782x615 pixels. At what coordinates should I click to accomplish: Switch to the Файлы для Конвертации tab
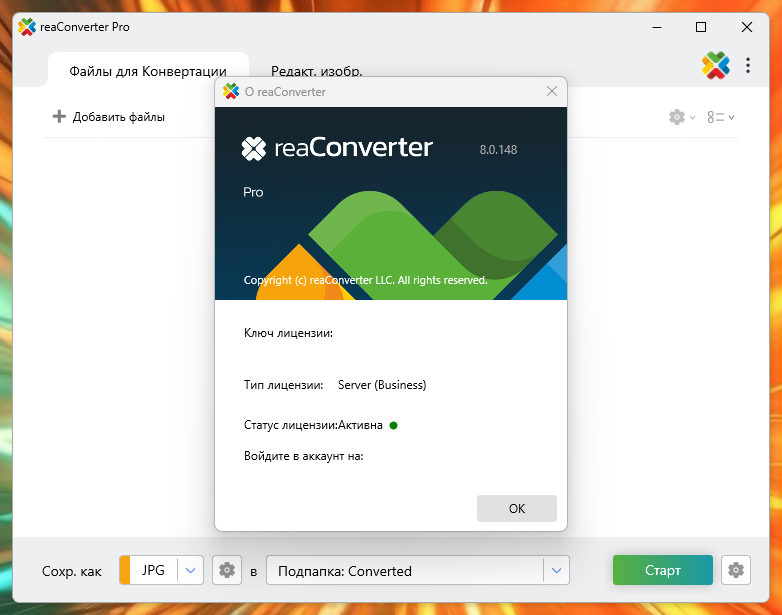[148, 71]
